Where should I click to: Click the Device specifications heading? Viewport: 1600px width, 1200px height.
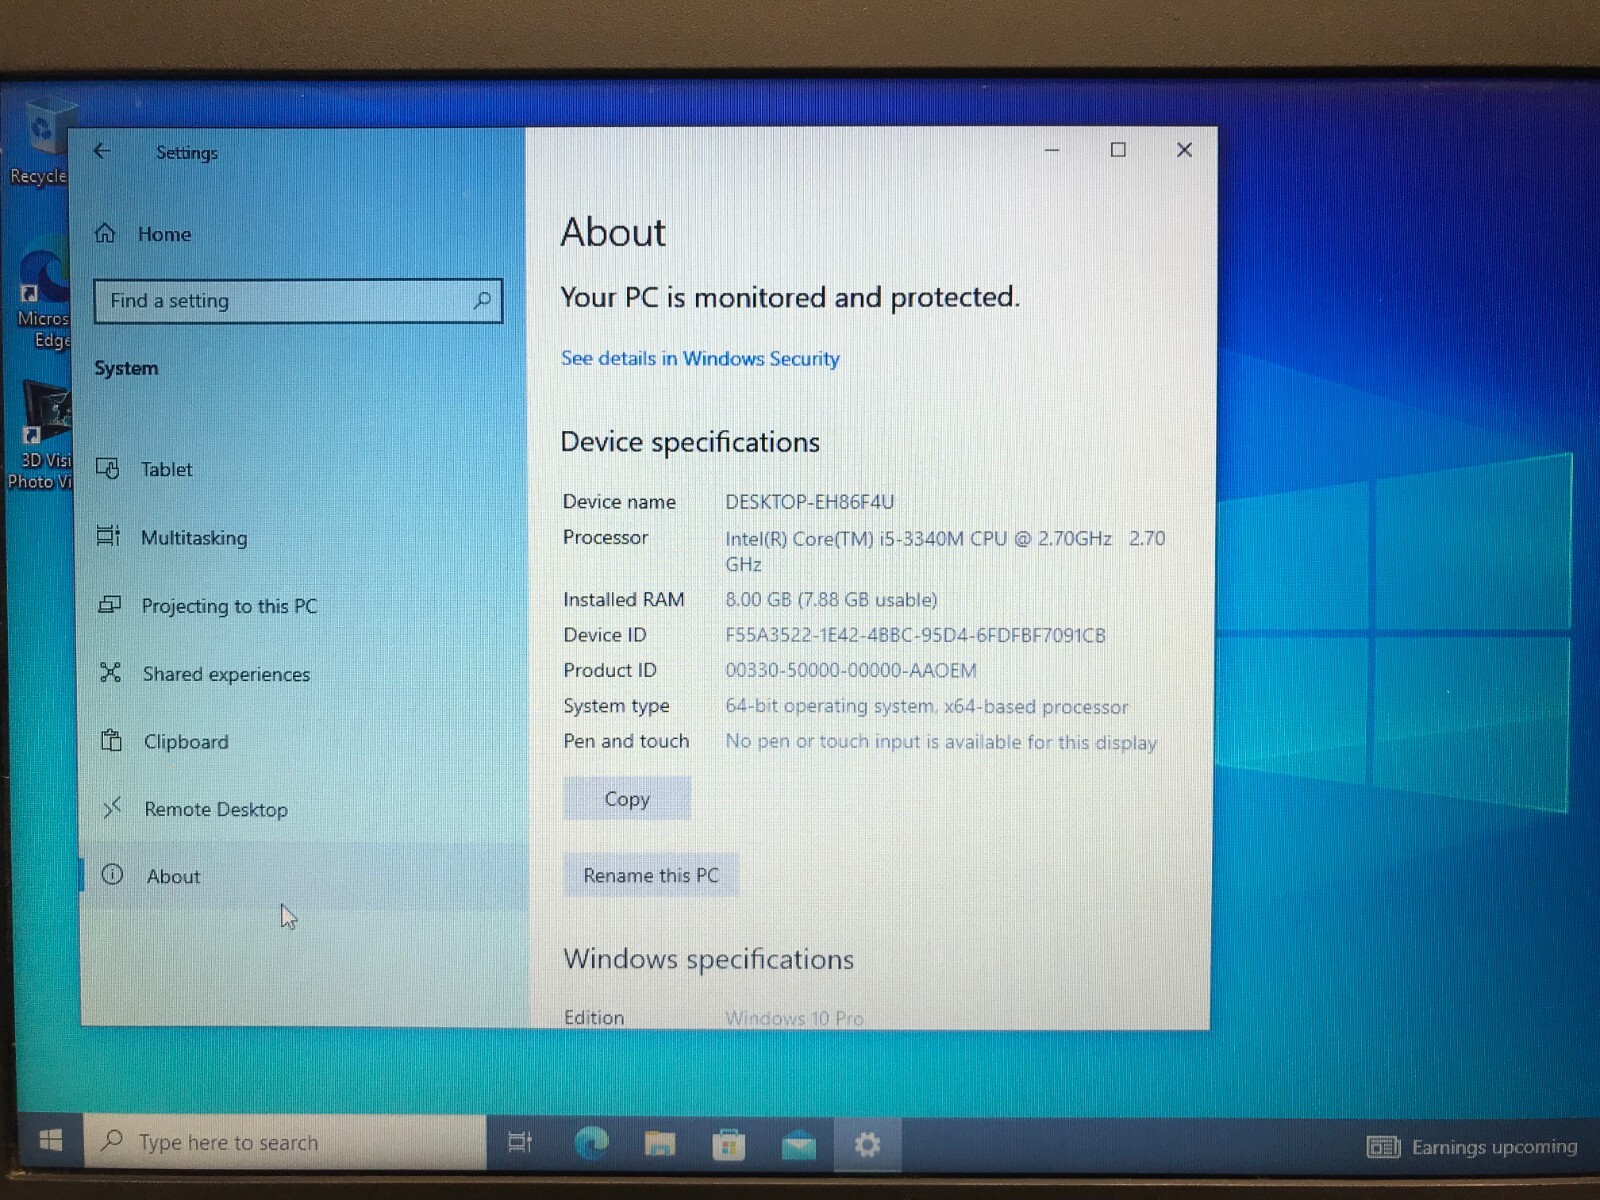[690, 442]
